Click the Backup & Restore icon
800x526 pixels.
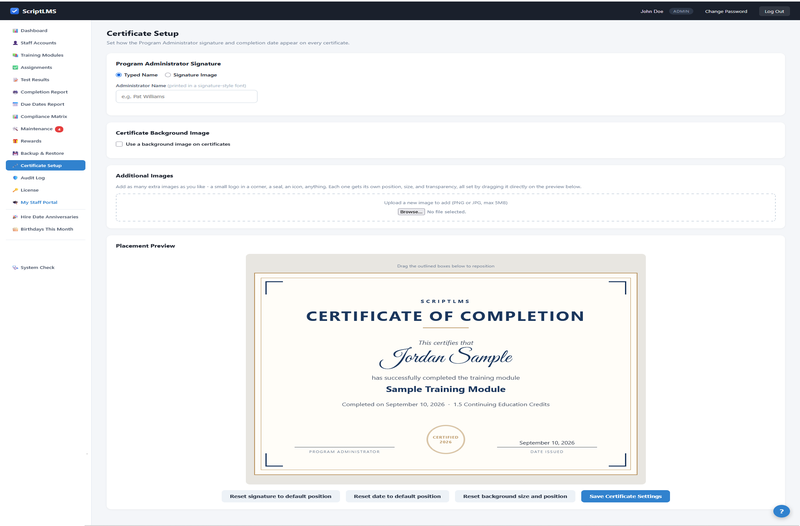coord(15,153)
